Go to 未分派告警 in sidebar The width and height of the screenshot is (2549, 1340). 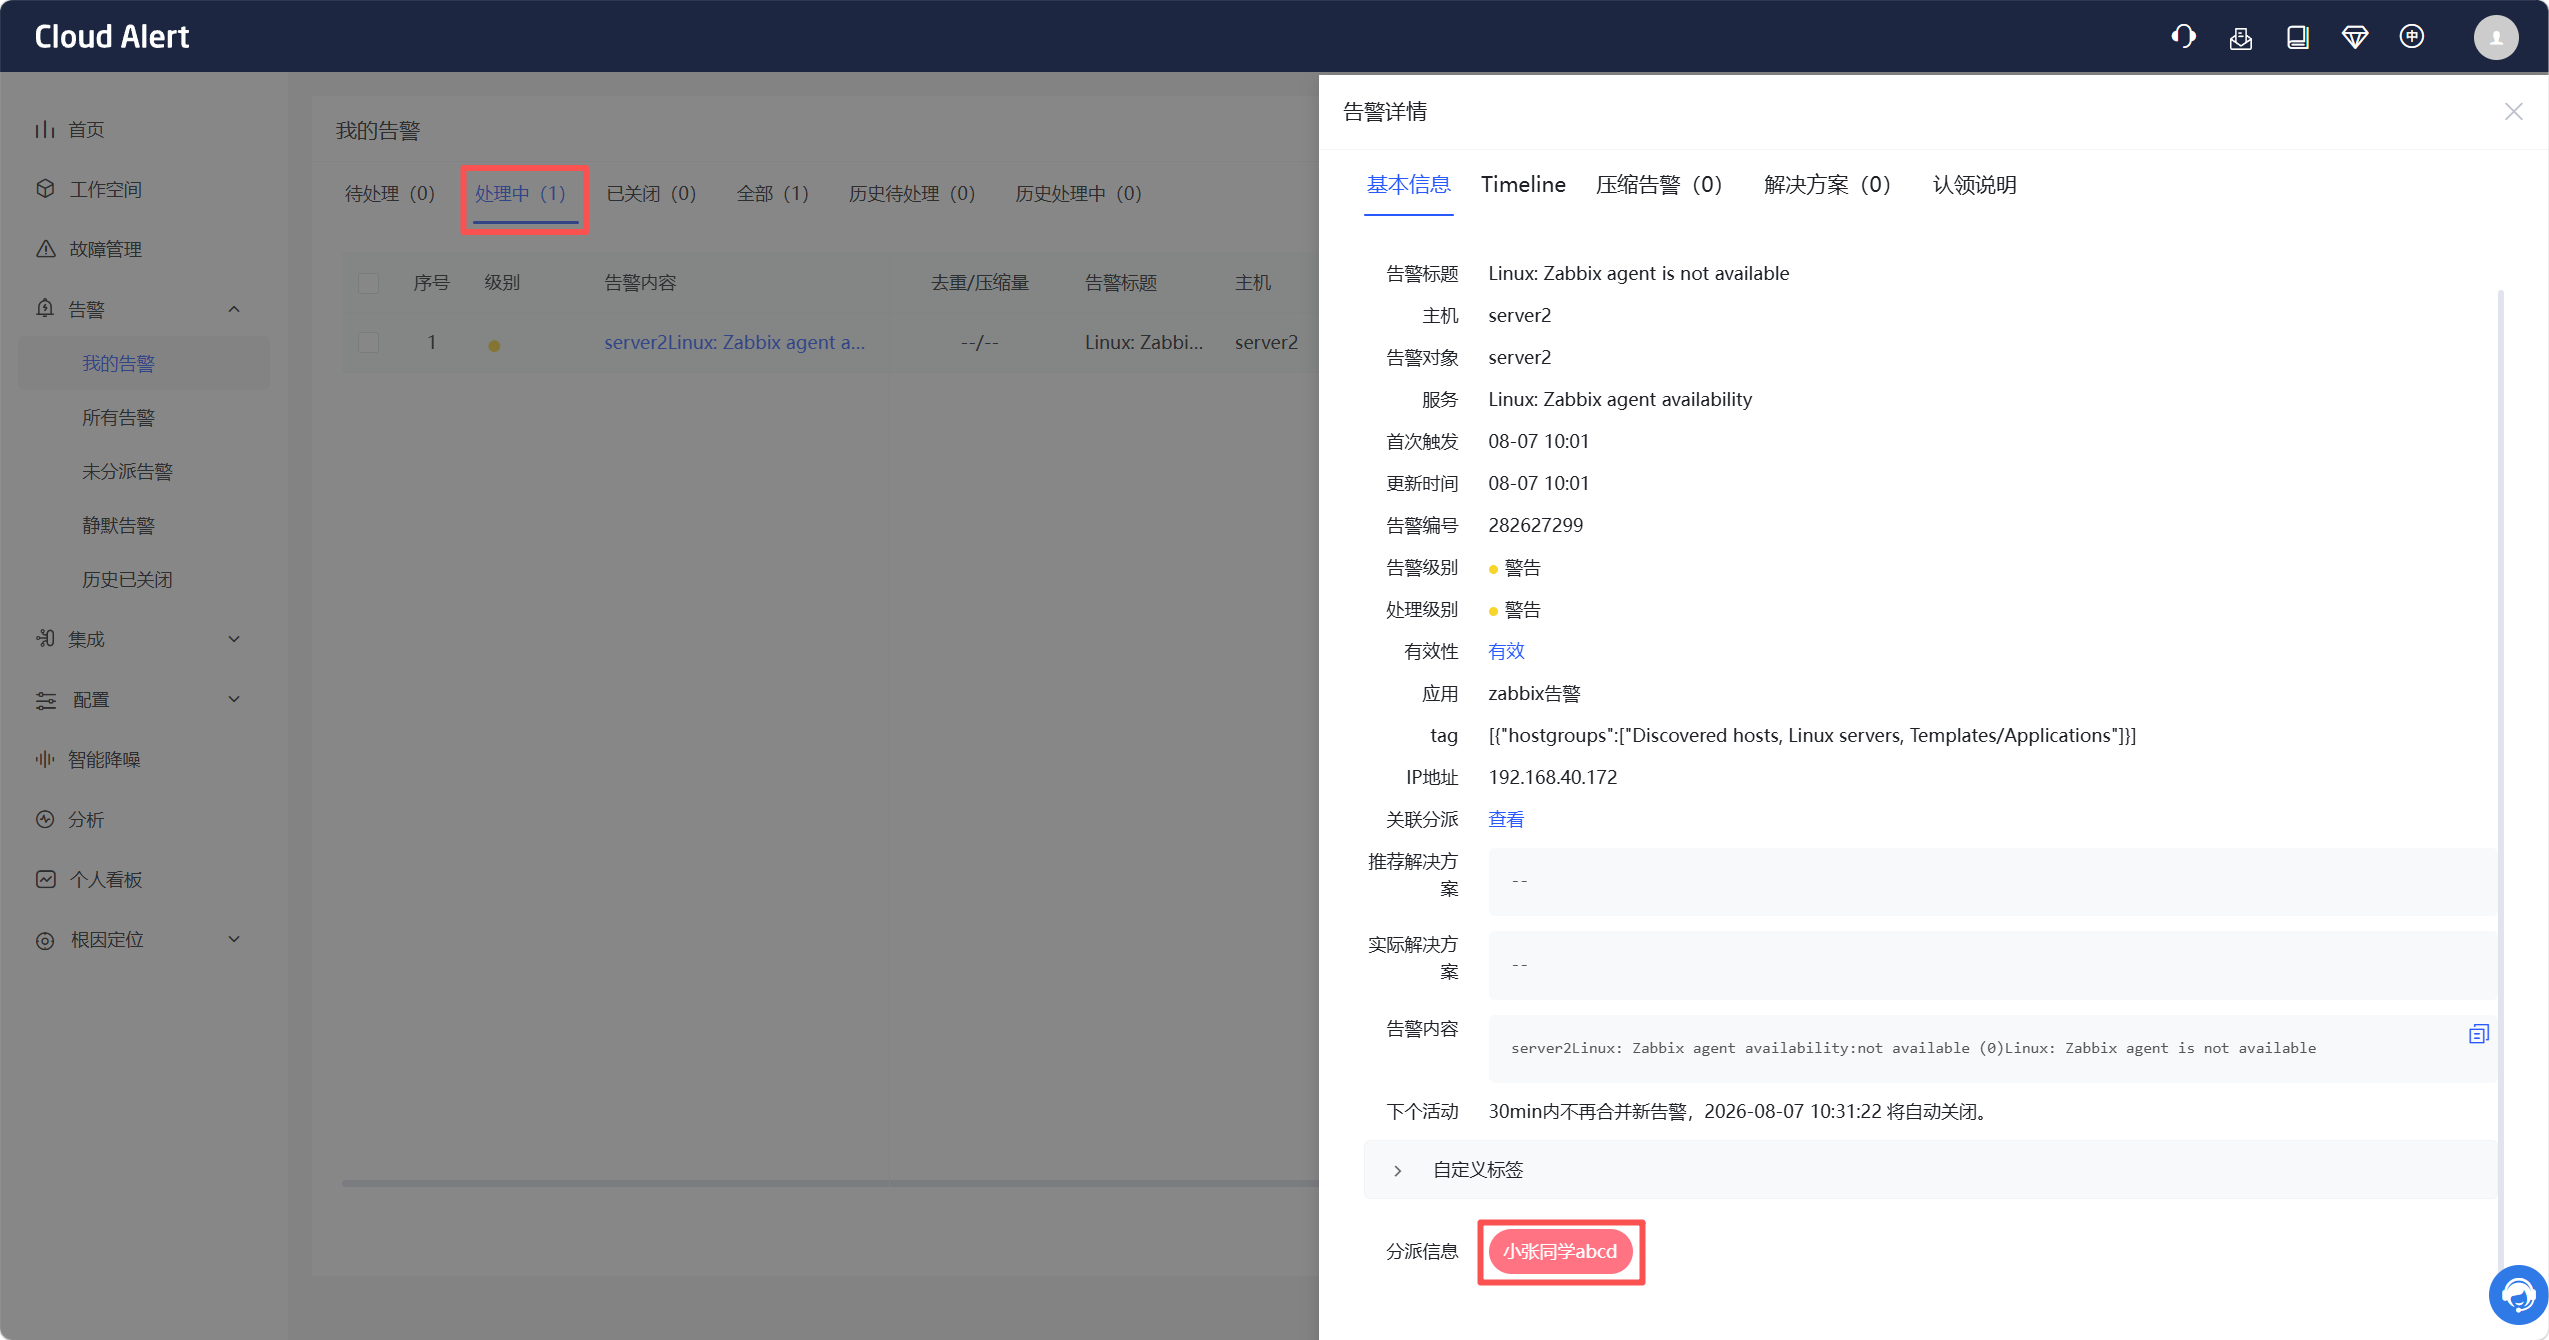click(x=127, y=472)
